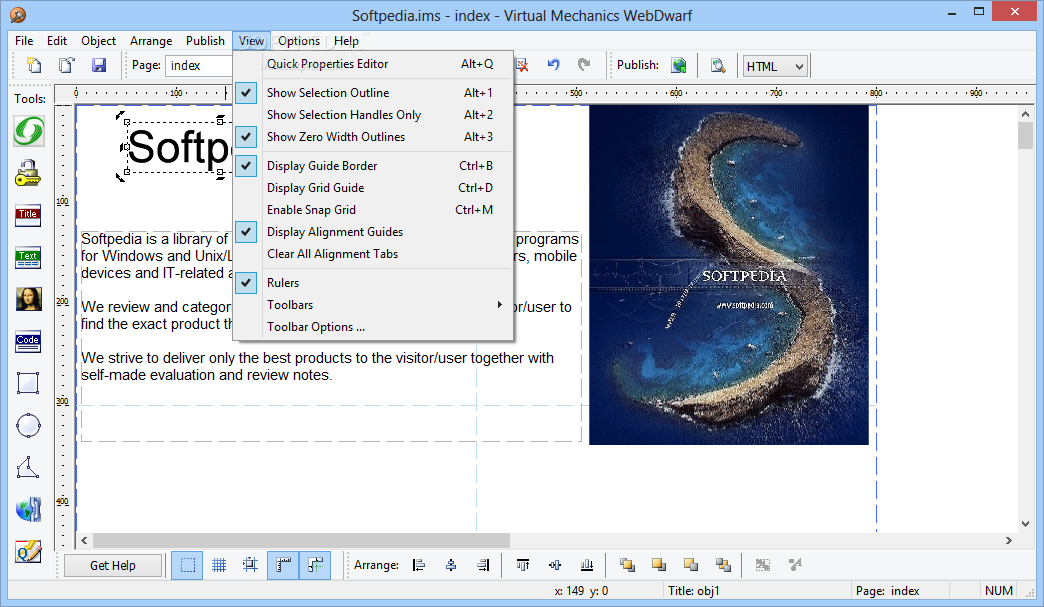Click the Align left arrange icon
The height and width of the screenshot is (607, 1044).
[419, 565]
